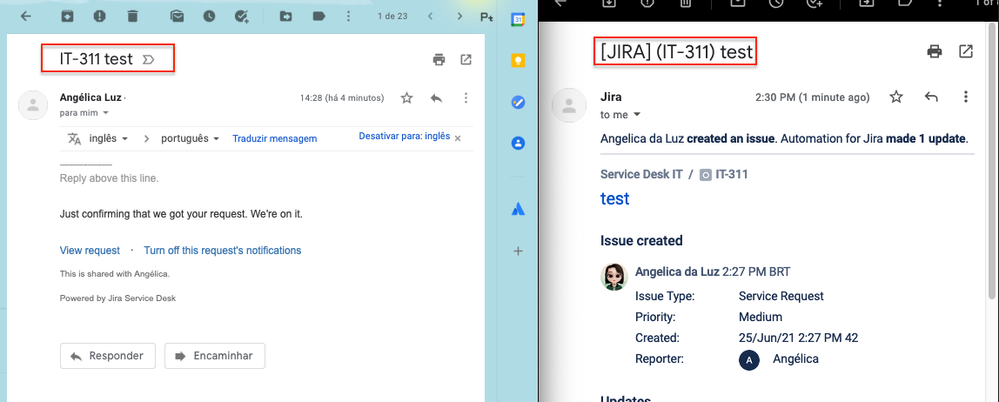Mark as unread in left Gmail window
The height and width of the screenshot is (402, 999).
coord(177,17)
